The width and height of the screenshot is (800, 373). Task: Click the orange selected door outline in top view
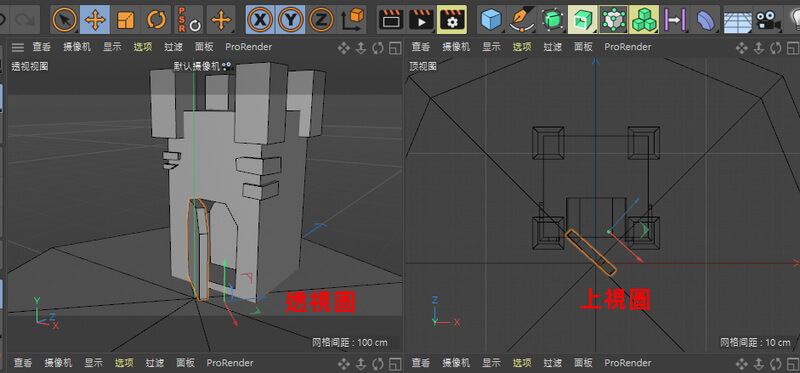(591, 253)
